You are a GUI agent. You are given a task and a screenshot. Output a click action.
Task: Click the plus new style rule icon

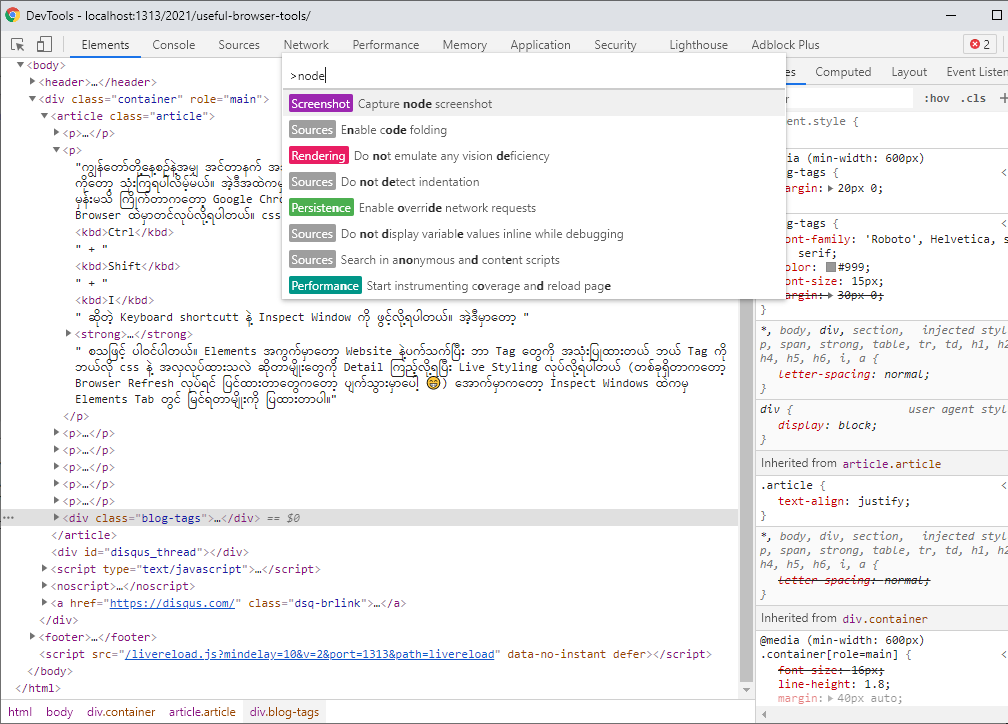[1003, 98]
